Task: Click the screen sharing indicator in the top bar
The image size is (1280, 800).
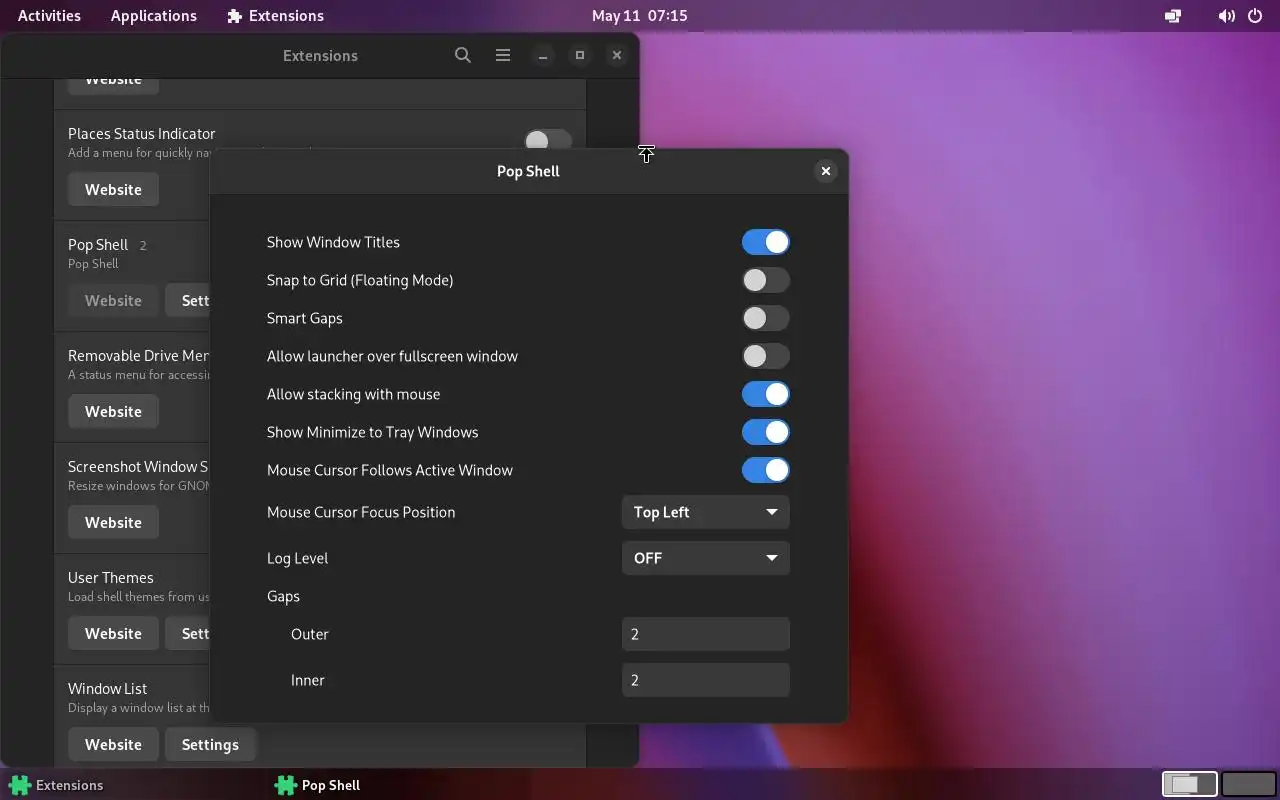Action: [1173, 16]
